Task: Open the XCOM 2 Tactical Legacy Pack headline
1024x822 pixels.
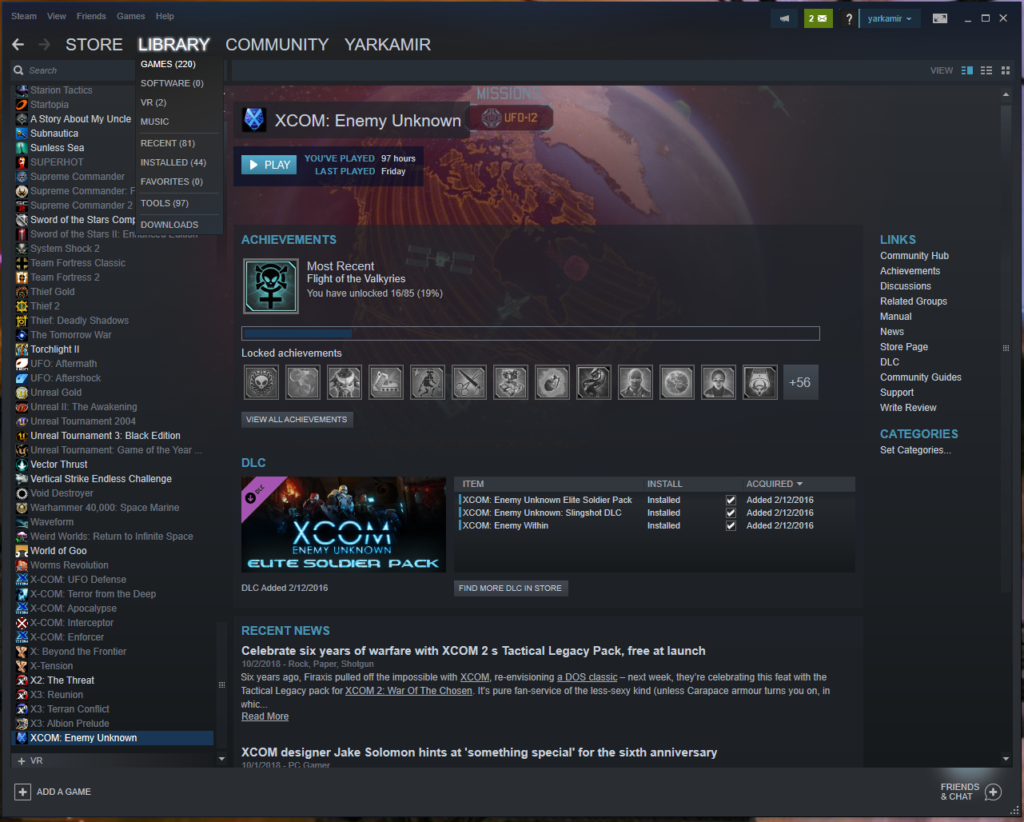Action: (x=473, y=651)
